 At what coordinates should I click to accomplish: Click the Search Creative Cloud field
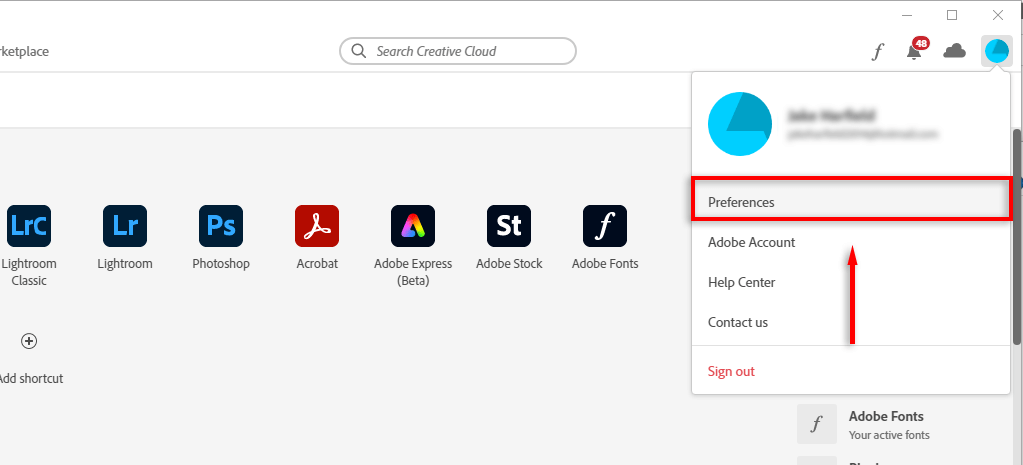coord(458,51)
